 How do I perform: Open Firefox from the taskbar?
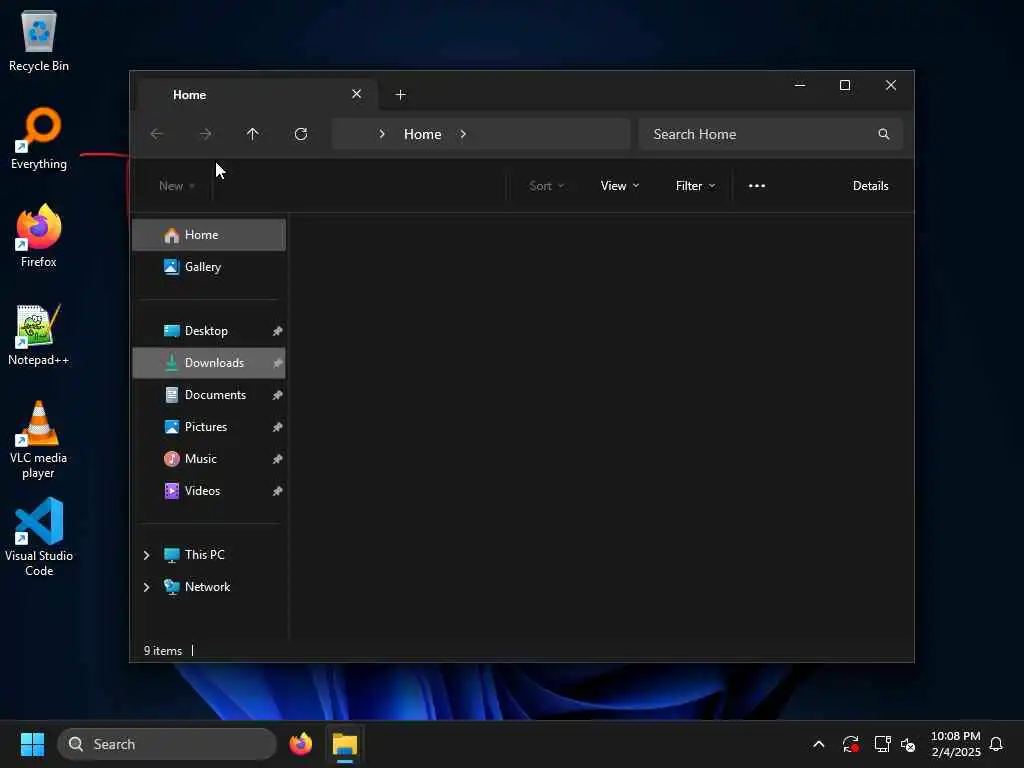[301, 744]
